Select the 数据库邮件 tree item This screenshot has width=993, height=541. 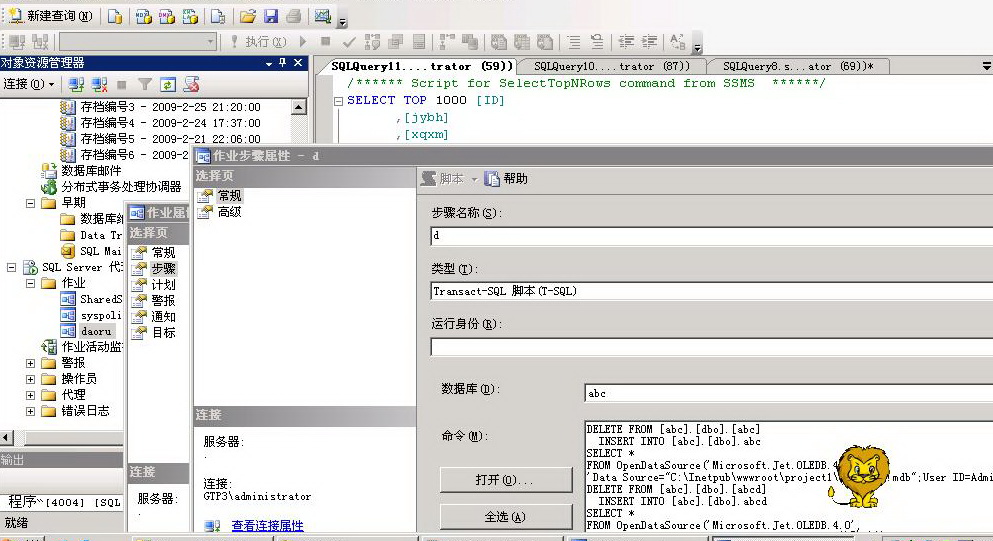tap(91, 170)
